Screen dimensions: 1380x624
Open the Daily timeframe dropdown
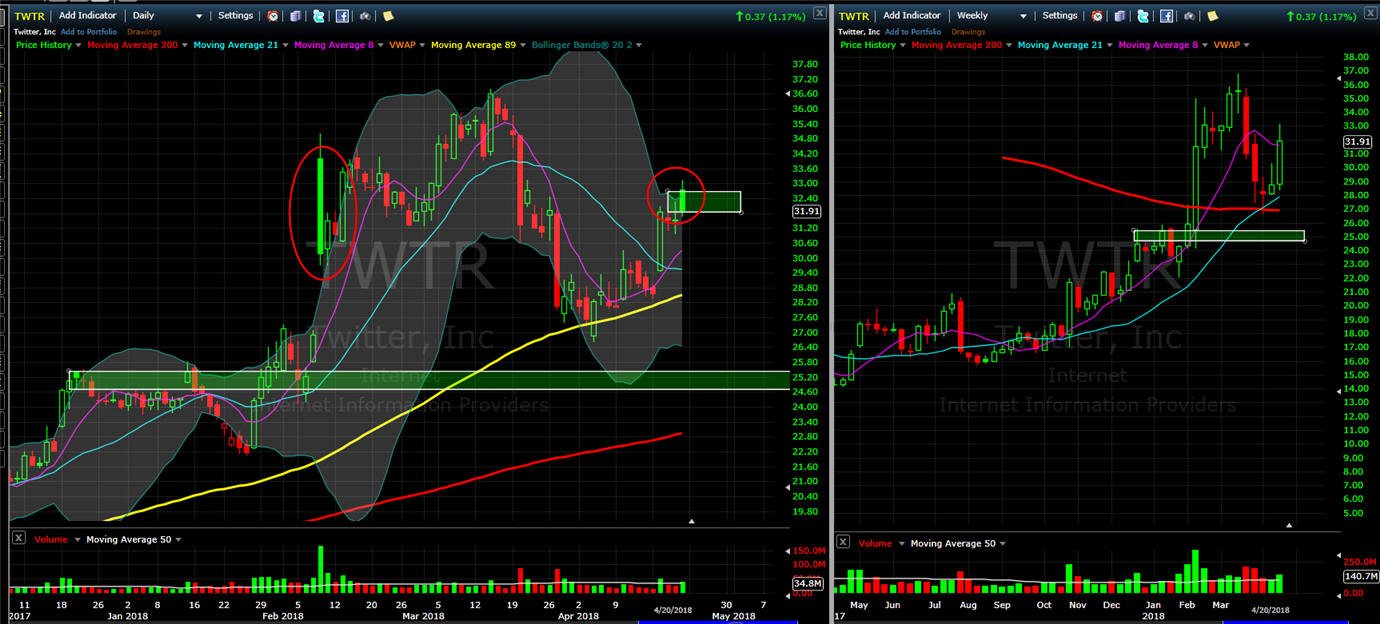pos(168,16)
